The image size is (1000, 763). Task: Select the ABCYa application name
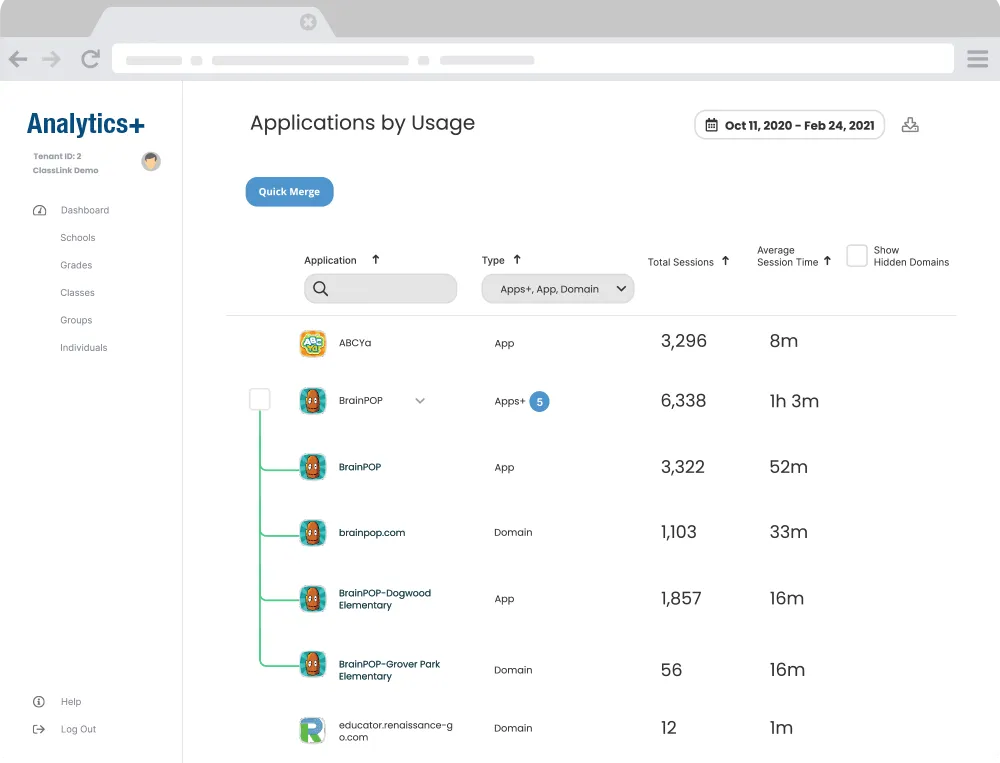[x=355, y=343]
